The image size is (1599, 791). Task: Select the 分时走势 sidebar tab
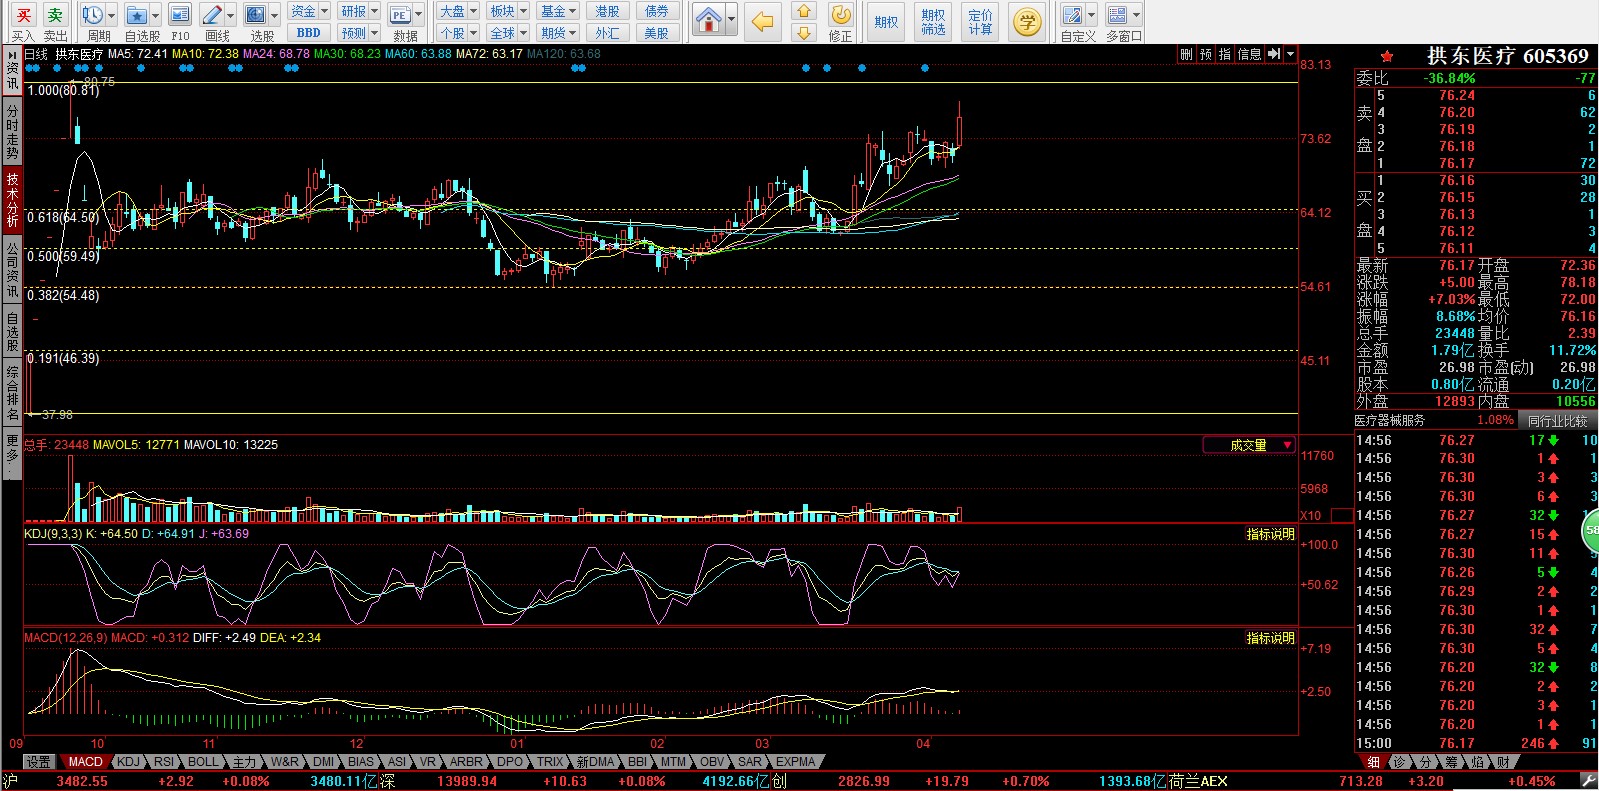coord(12,131)
